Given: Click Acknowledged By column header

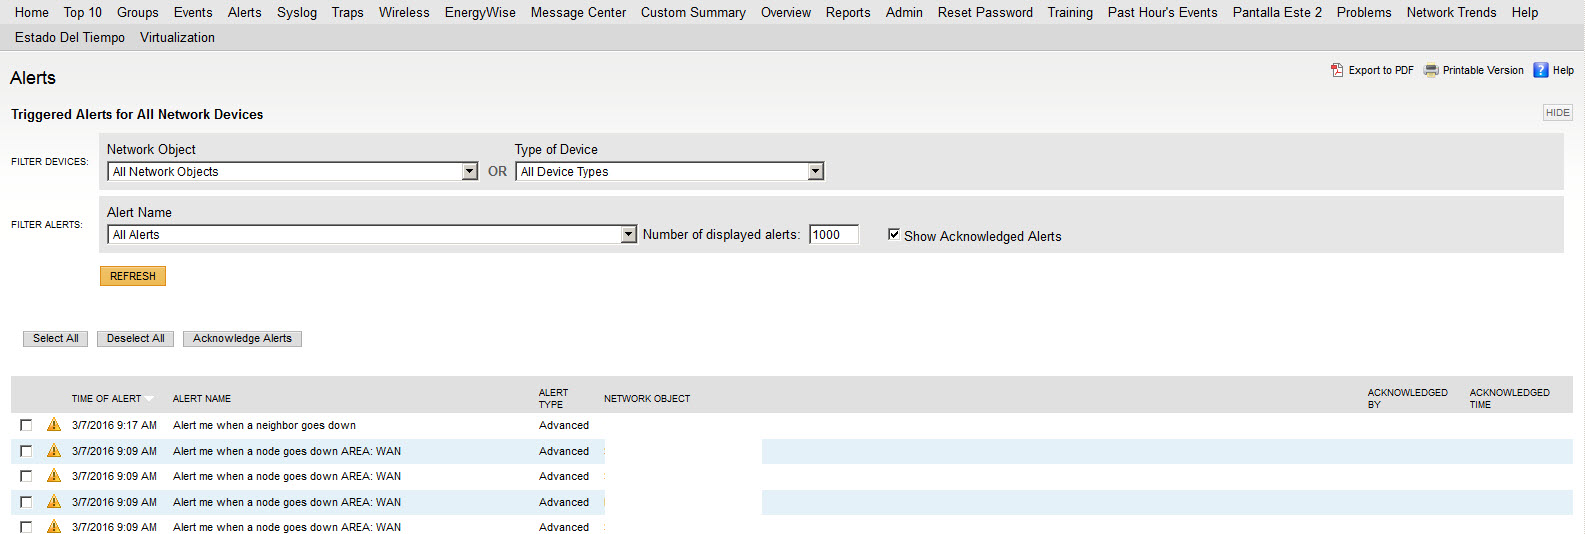Looking at the screenshot, I should pyautogui.click(x=1407, y=398).
